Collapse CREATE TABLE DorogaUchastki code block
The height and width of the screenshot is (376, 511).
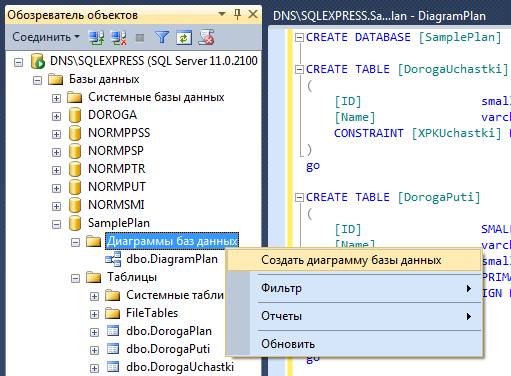(x=299, y=69)
